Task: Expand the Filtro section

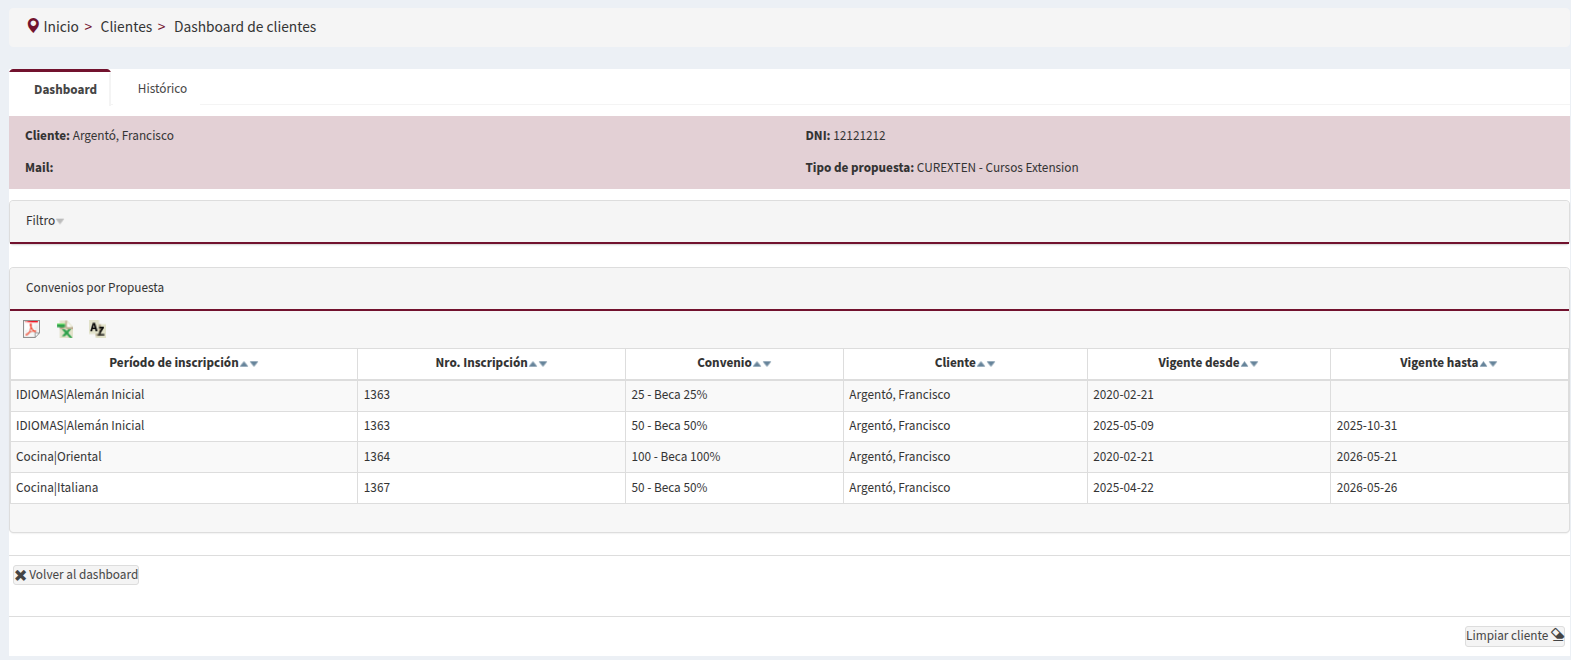Action: coord(44,221)
